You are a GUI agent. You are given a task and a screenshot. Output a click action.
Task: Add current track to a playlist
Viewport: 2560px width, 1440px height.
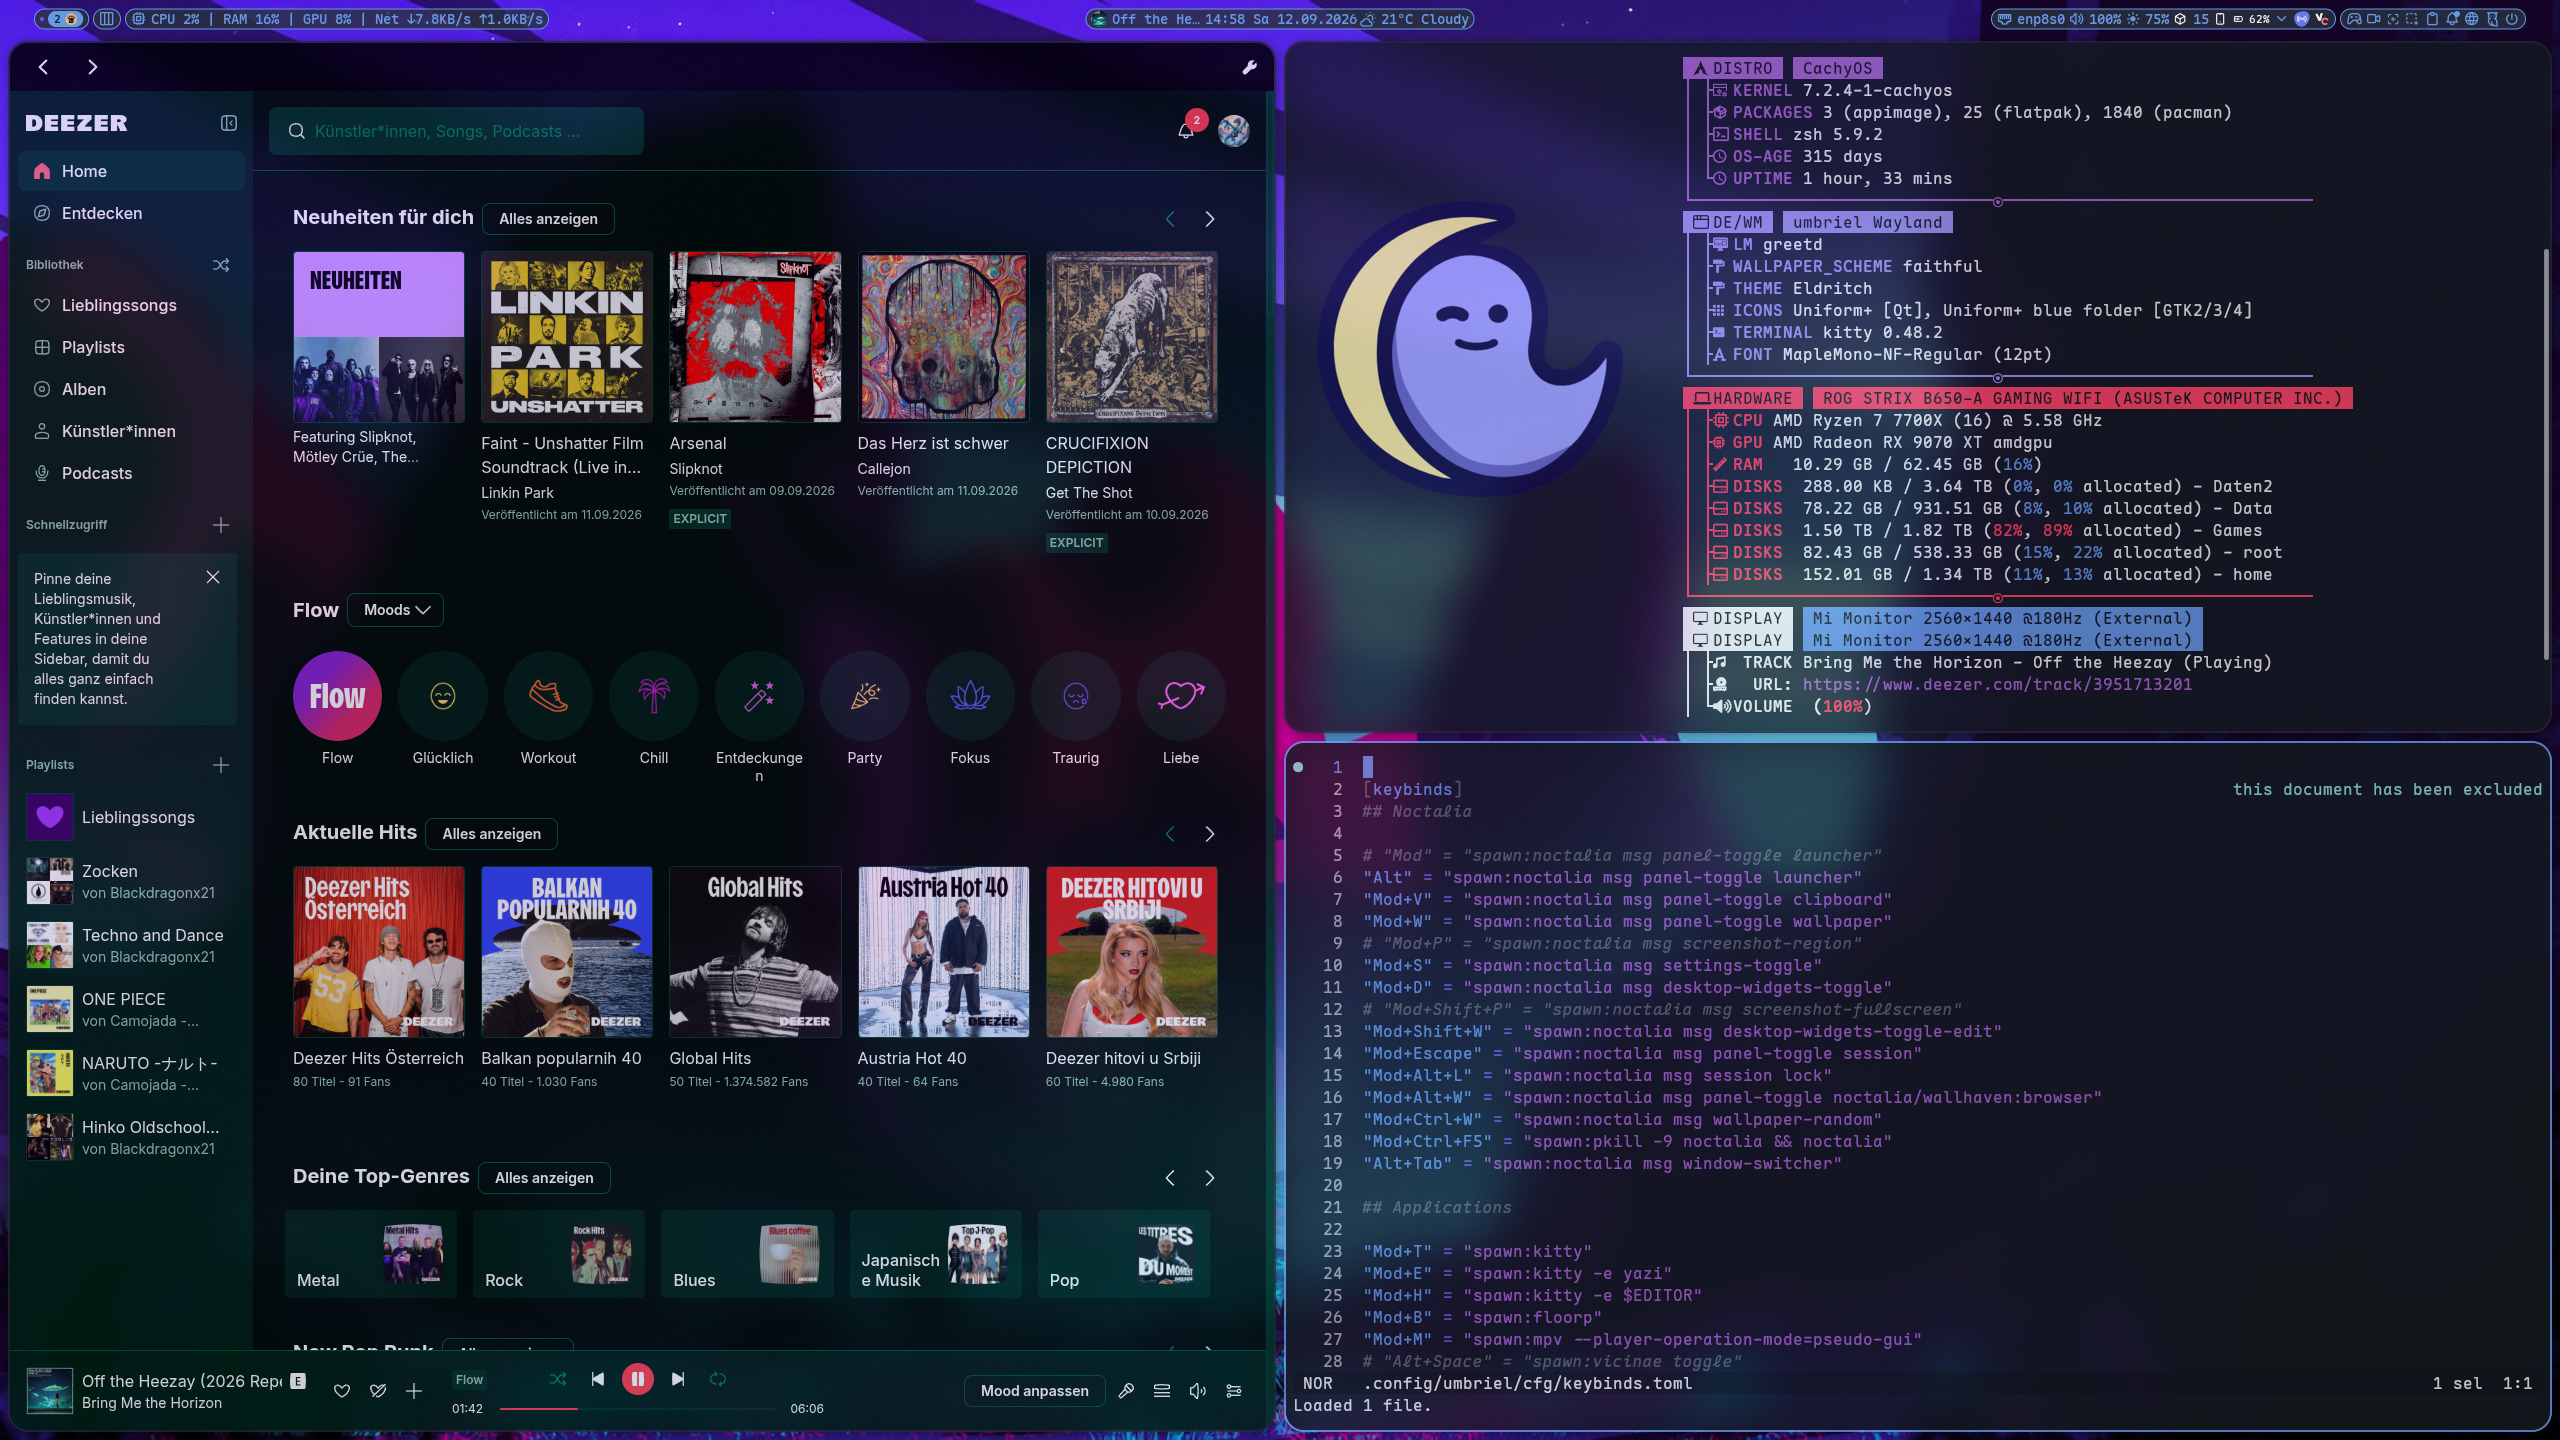[x=414, y=1391]
